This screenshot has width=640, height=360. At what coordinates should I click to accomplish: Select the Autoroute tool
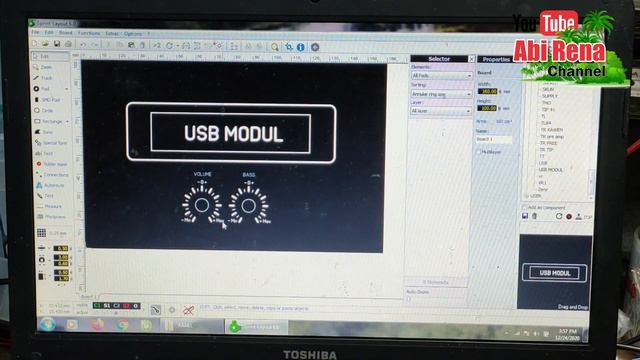coord(51,185)
